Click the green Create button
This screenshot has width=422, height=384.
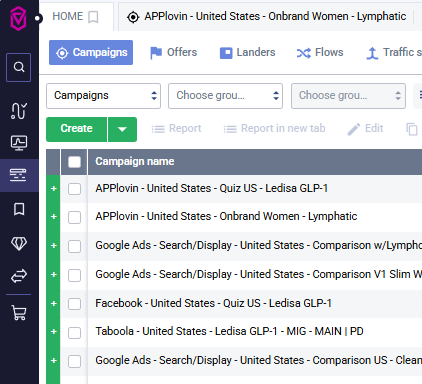tap(77, 129)
